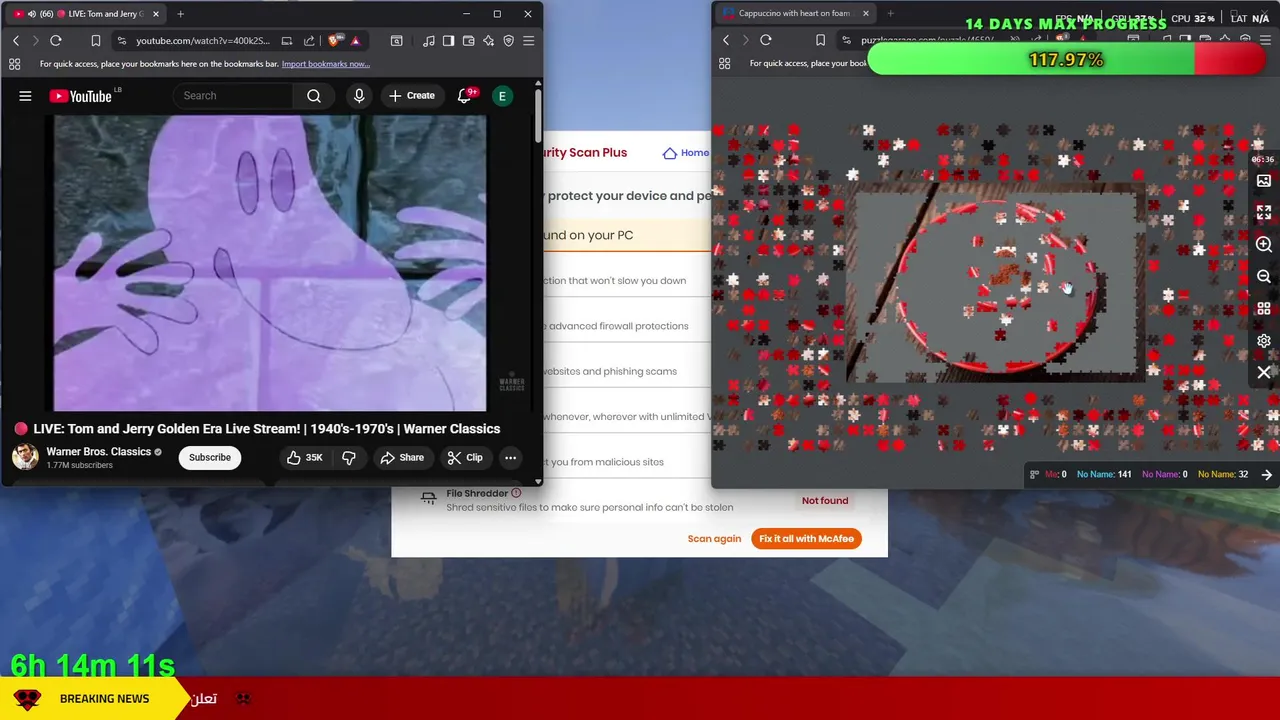The height and width of the screenshot is (720, 1280).
Task: Click the youtube.com address bar URL
Action: tap(203, 41)
